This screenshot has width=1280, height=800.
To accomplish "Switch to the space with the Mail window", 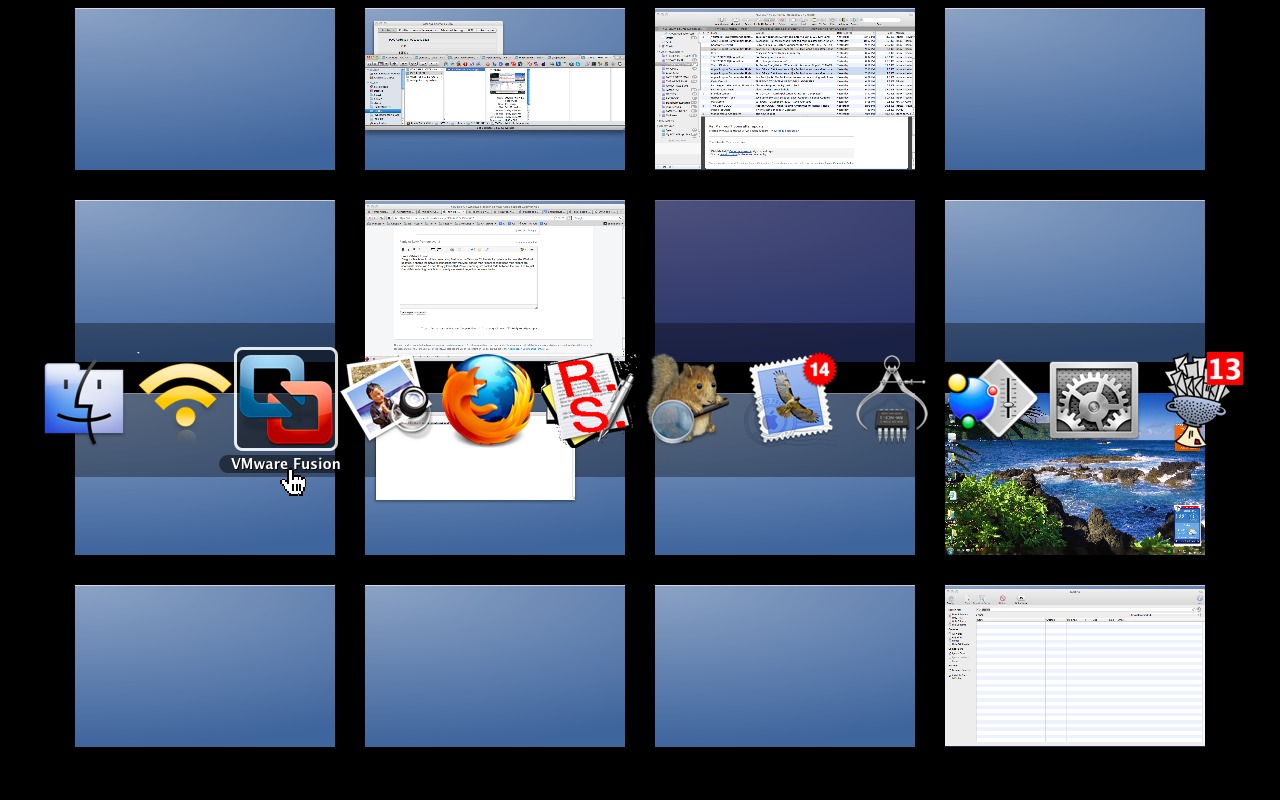I will (785, 89).
